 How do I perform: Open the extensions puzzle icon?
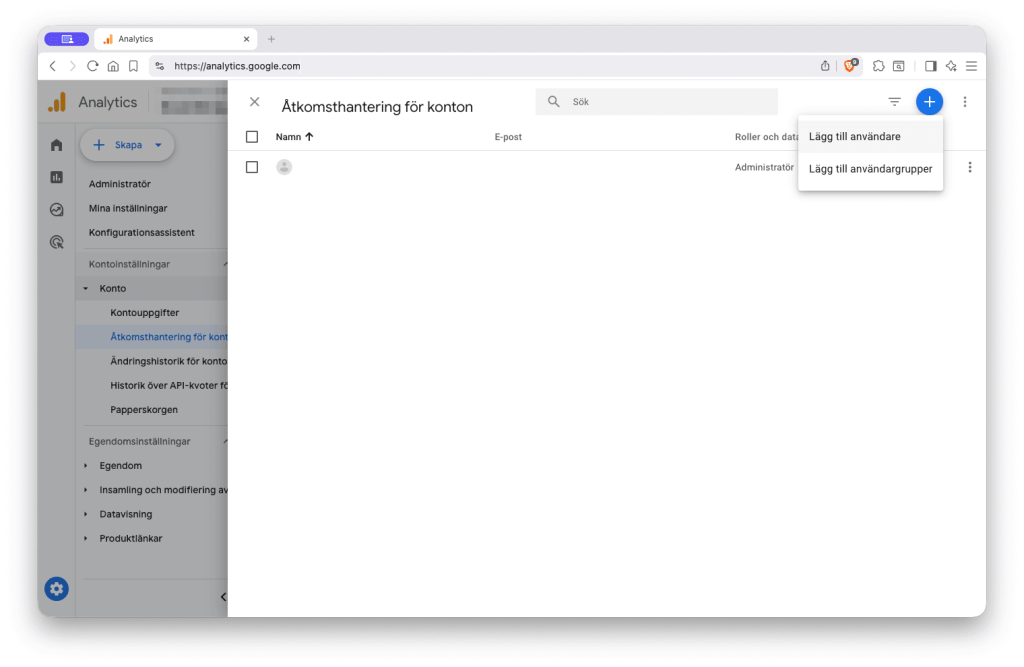point(878,66)
